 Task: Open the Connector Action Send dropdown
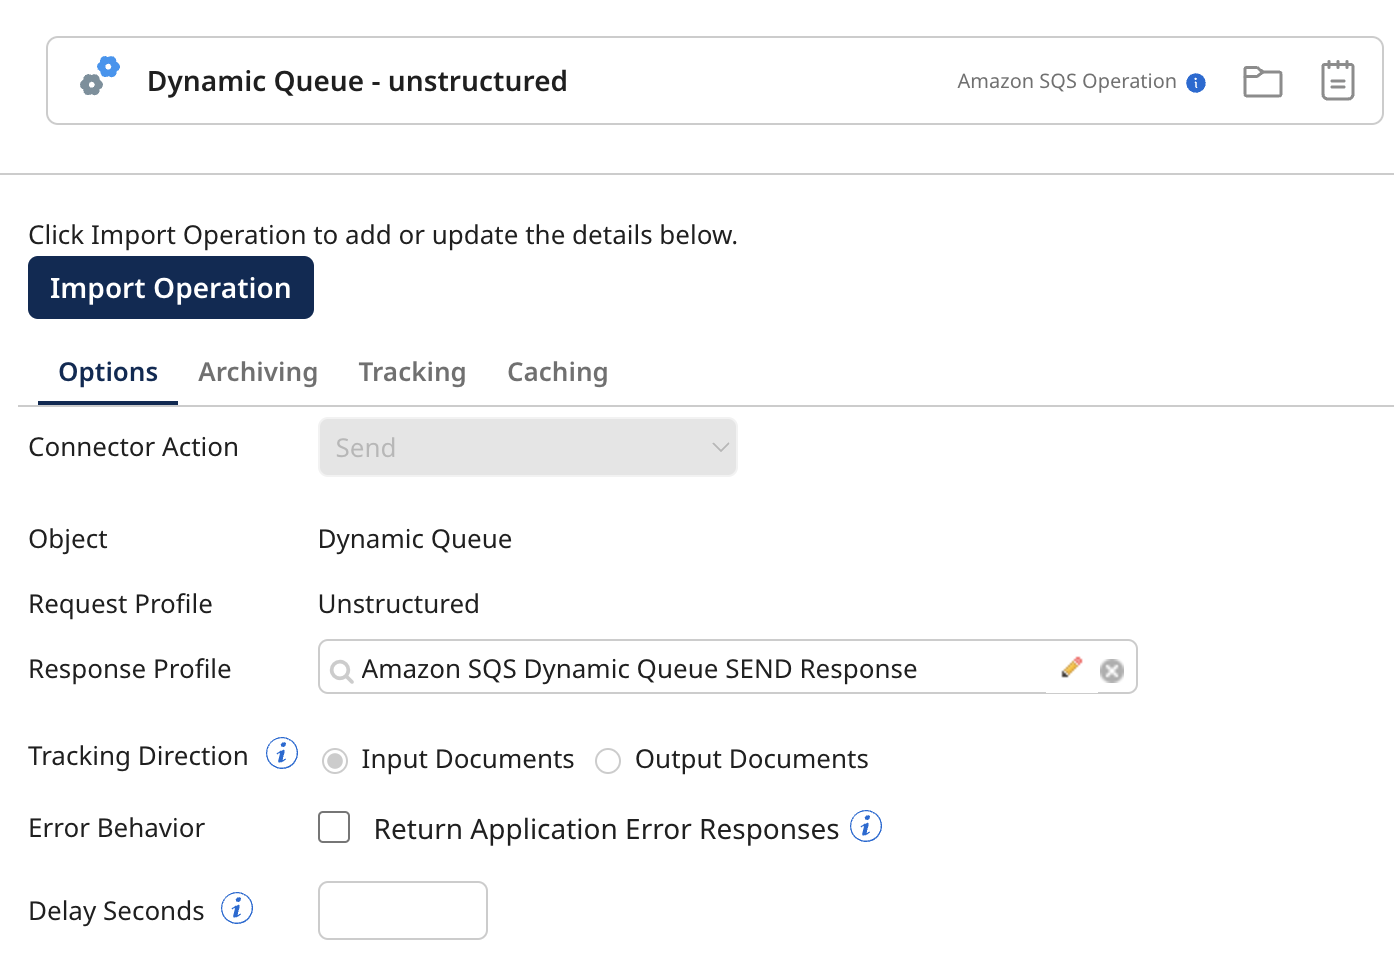pyautogui.click(x=527, y=447)
